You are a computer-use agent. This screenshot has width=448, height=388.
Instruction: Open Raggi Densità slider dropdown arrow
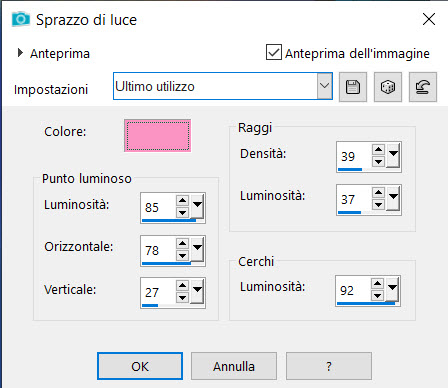tap(393, 154)
